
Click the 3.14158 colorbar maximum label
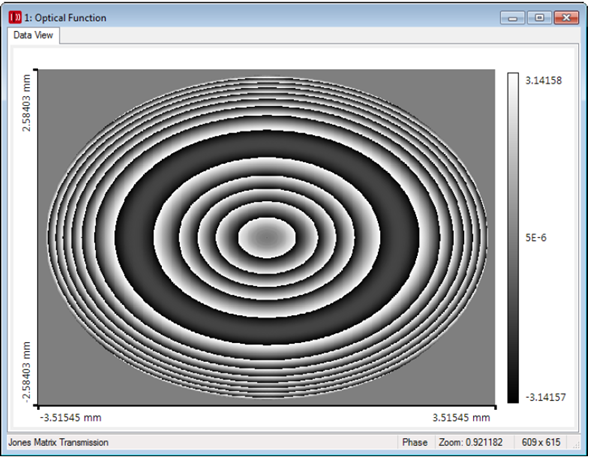[544, 80]
